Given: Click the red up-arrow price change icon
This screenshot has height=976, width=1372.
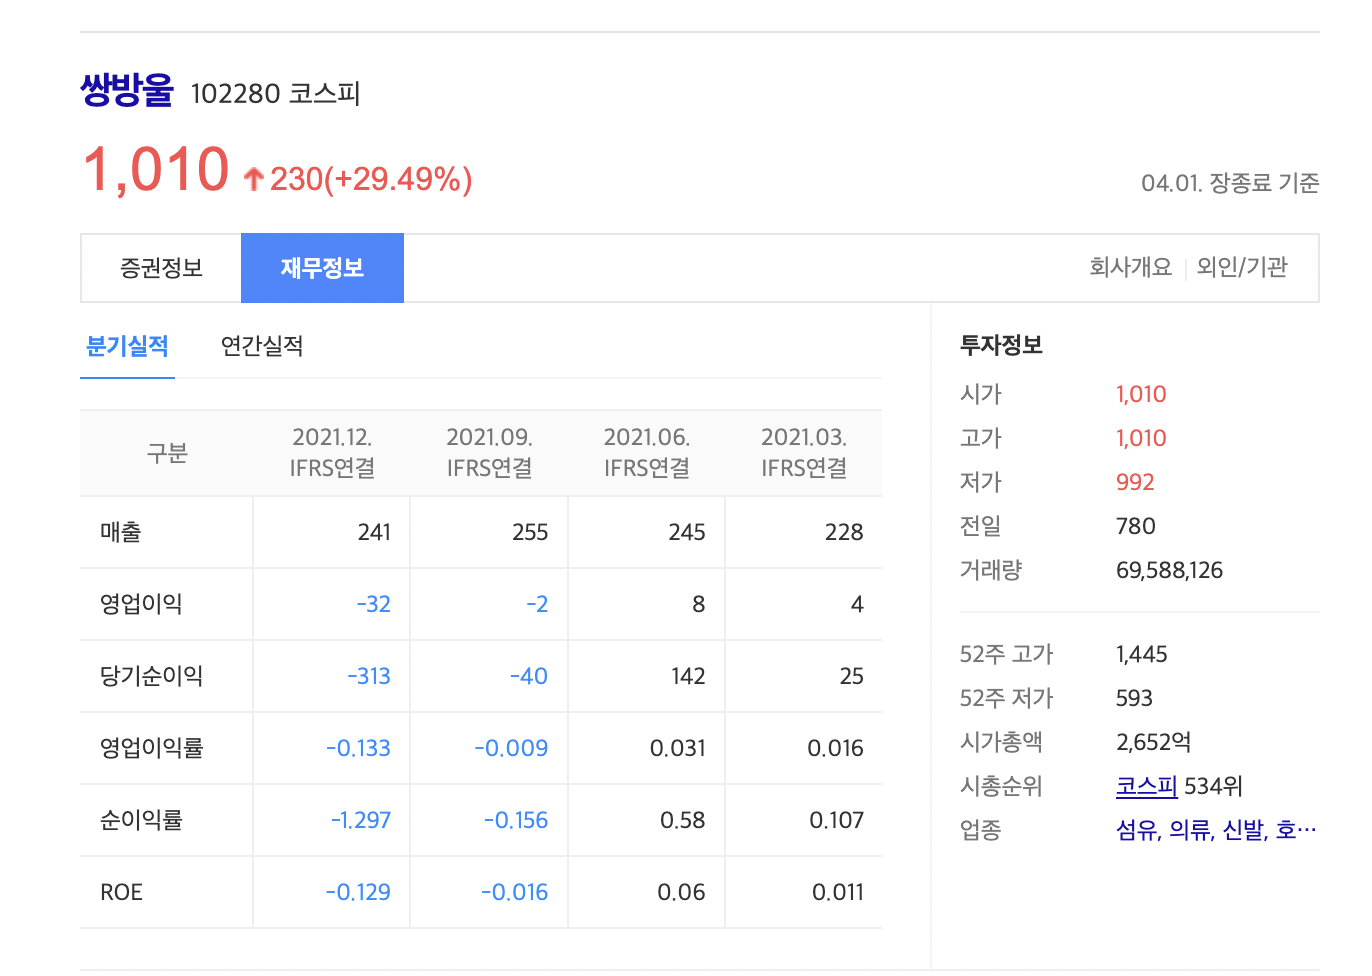Looking at the screenshot, I should [x=254, y=179].
